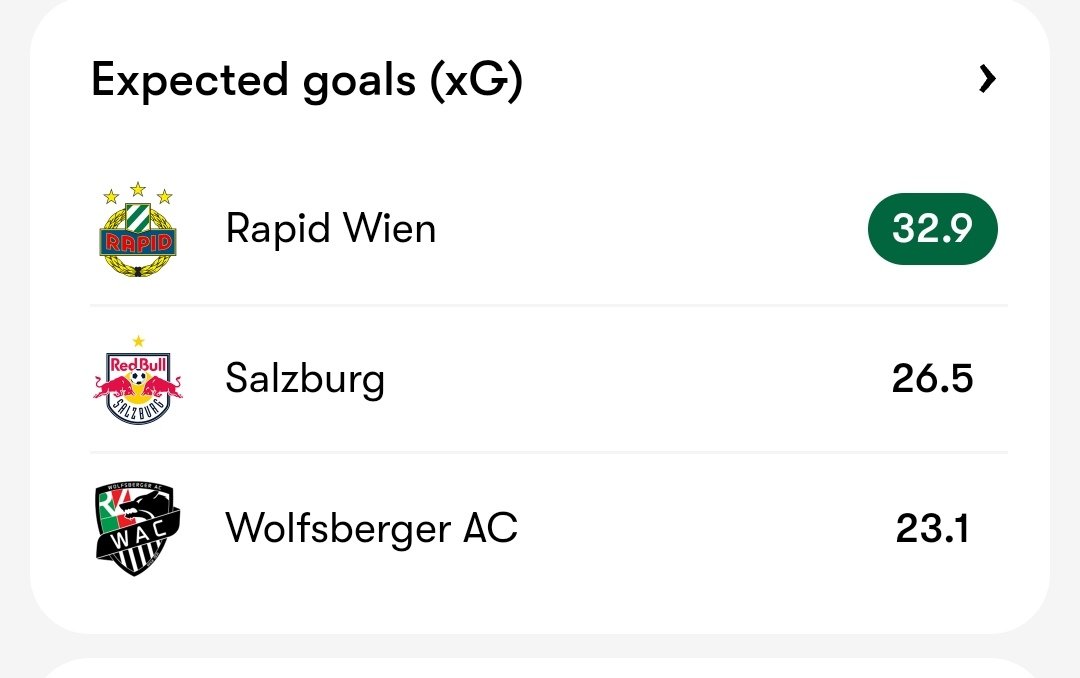This screenshot has height=678, width=1080.
Task: Click the three stars above Rapid crest
Action: pyautogui.click(x=138, y=193)
